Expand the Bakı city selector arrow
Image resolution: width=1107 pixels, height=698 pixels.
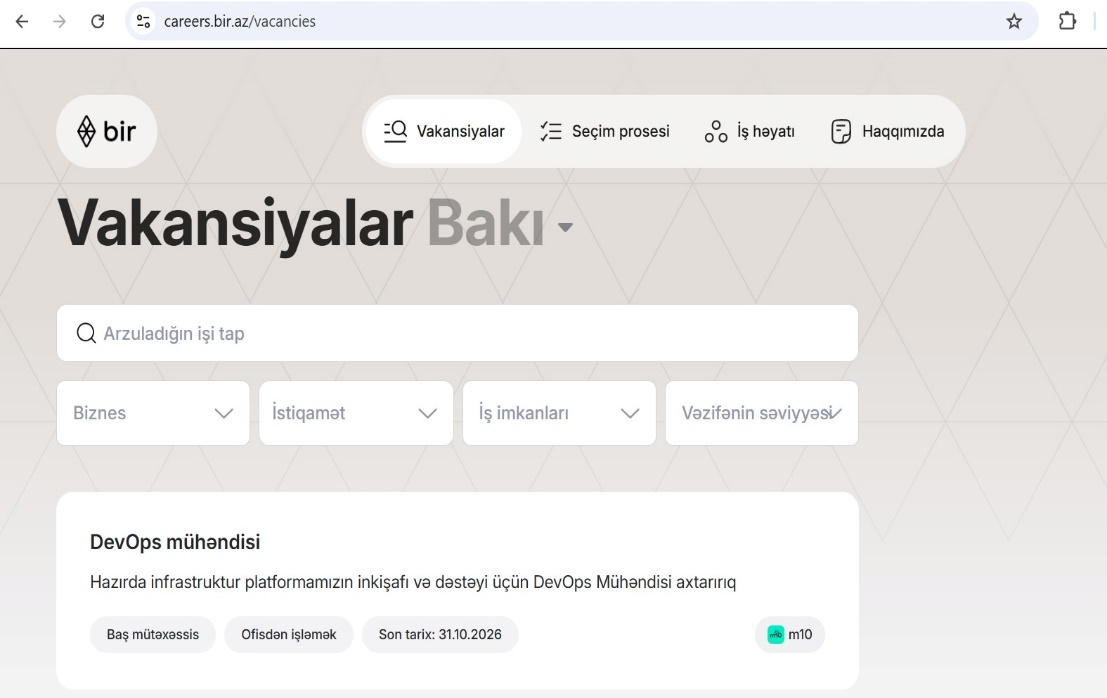pos(565,227)
